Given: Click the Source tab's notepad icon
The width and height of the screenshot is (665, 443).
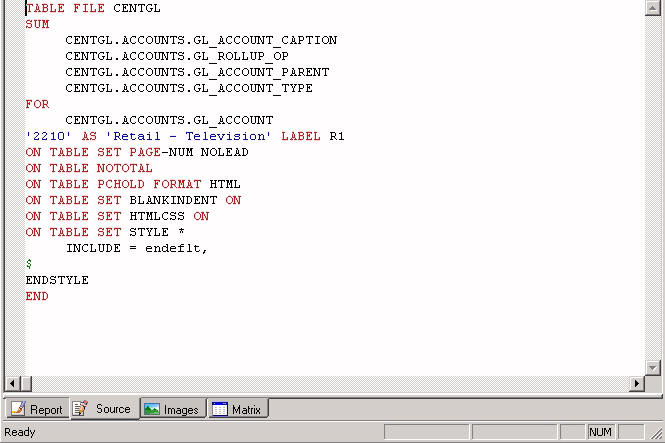Looking at the screenshot, I should (81, 408).
